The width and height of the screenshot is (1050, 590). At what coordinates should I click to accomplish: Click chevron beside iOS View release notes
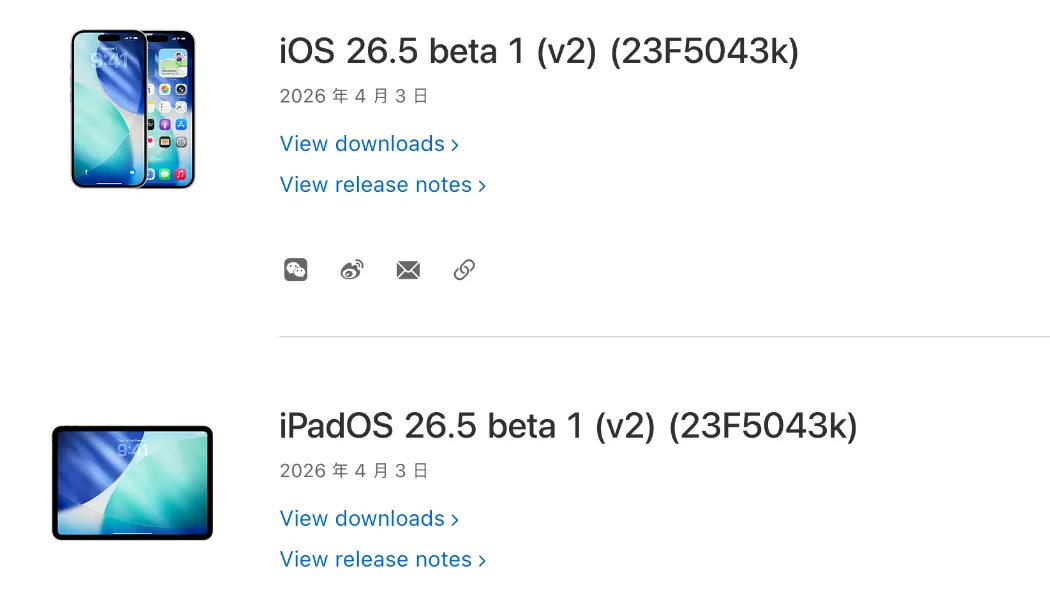tap(482, 186)
